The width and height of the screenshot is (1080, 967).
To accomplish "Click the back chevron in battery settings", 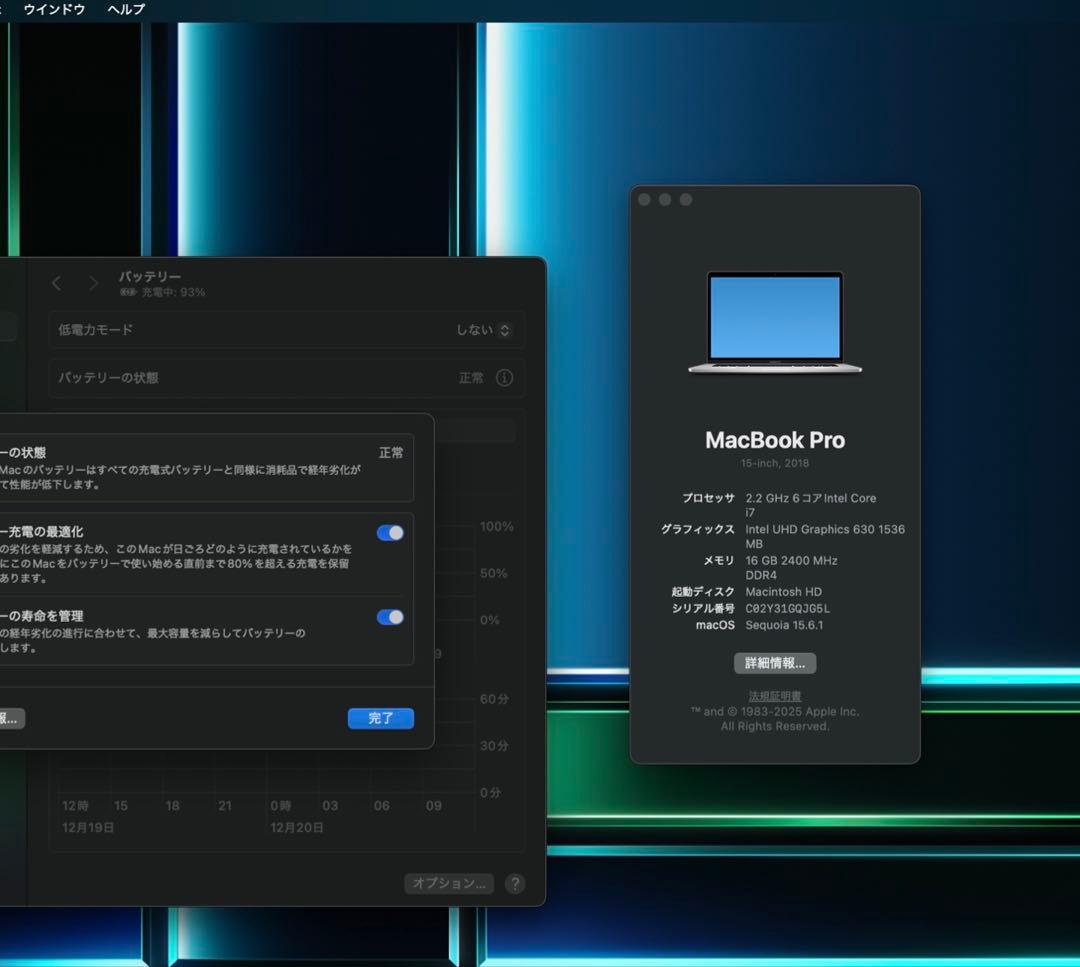I will pyautogui.click(x=56, y=283).
